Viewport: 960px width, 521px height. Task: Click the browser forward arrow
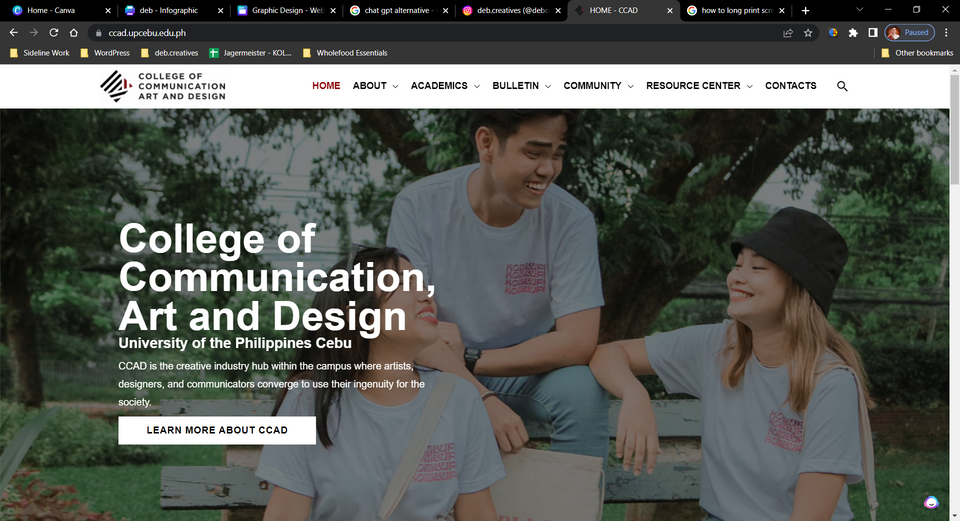click(x=34, y=32)
